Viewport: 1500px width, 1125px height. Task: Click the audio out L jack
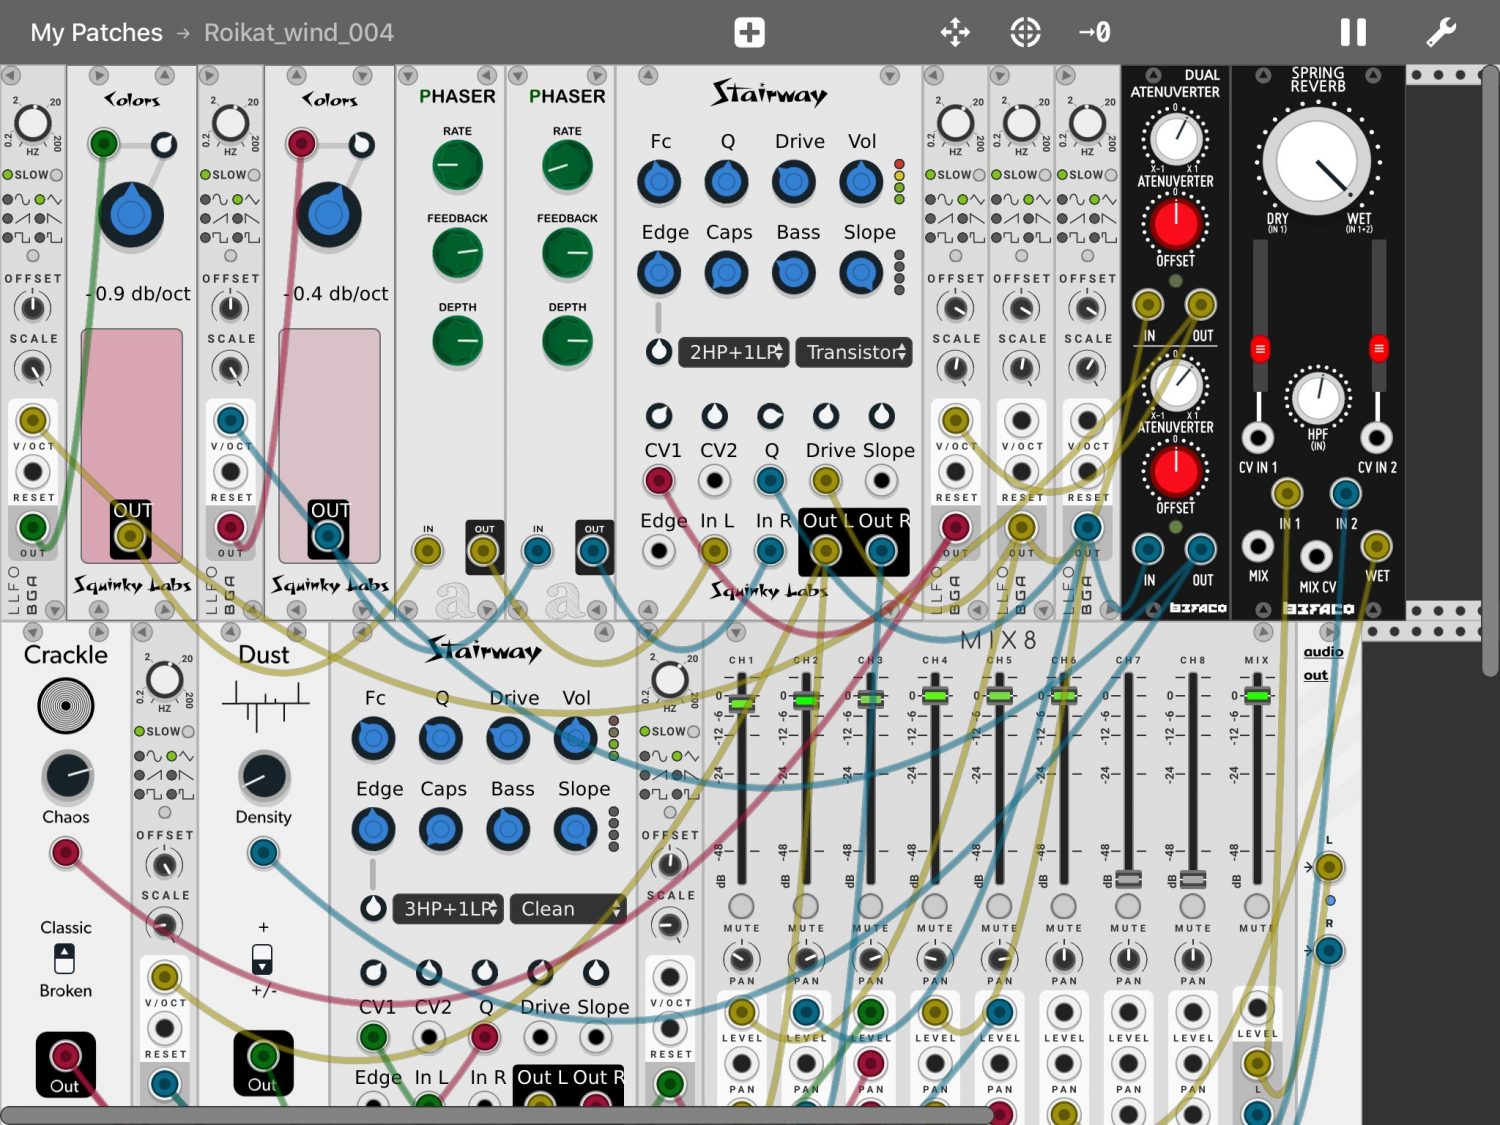(x=1329, y=867)
